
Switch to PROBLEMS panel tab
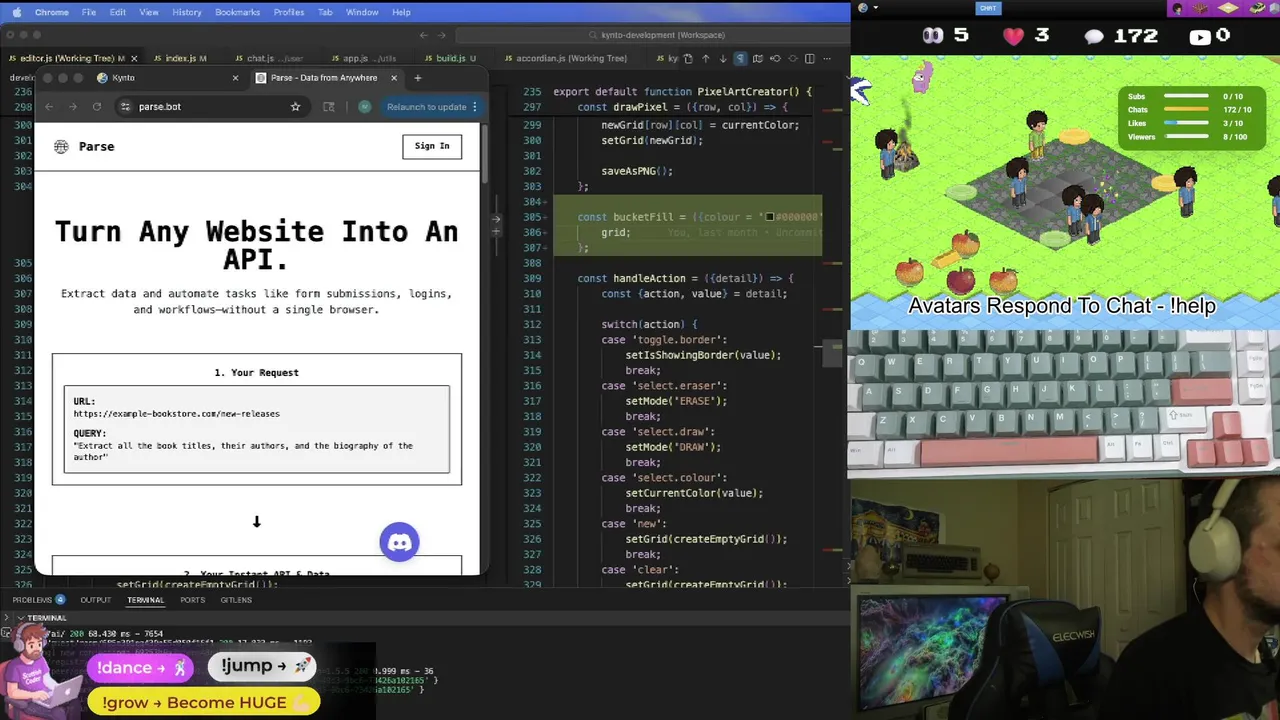click(x=38, y=600)
